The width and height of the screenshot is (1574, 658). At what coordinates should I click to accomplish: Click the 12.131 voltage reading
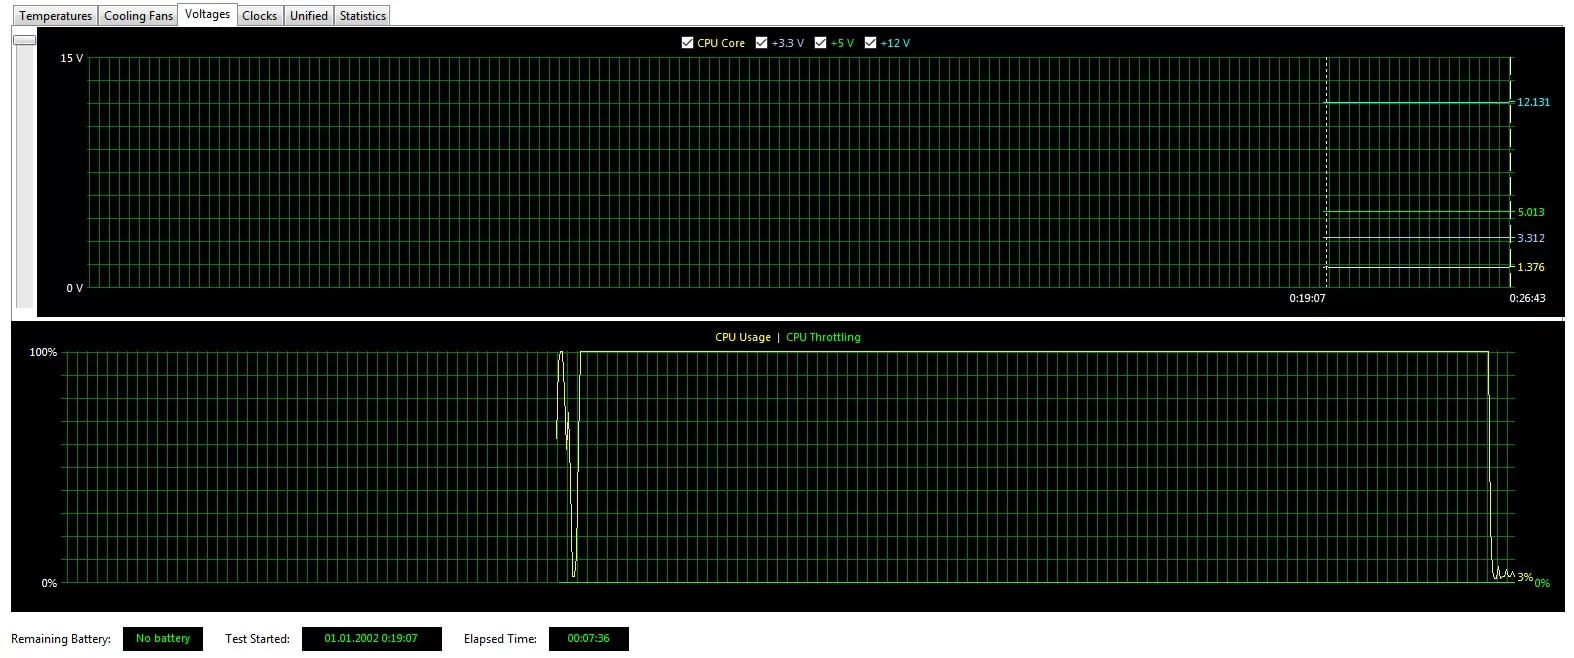[1533, 102]
